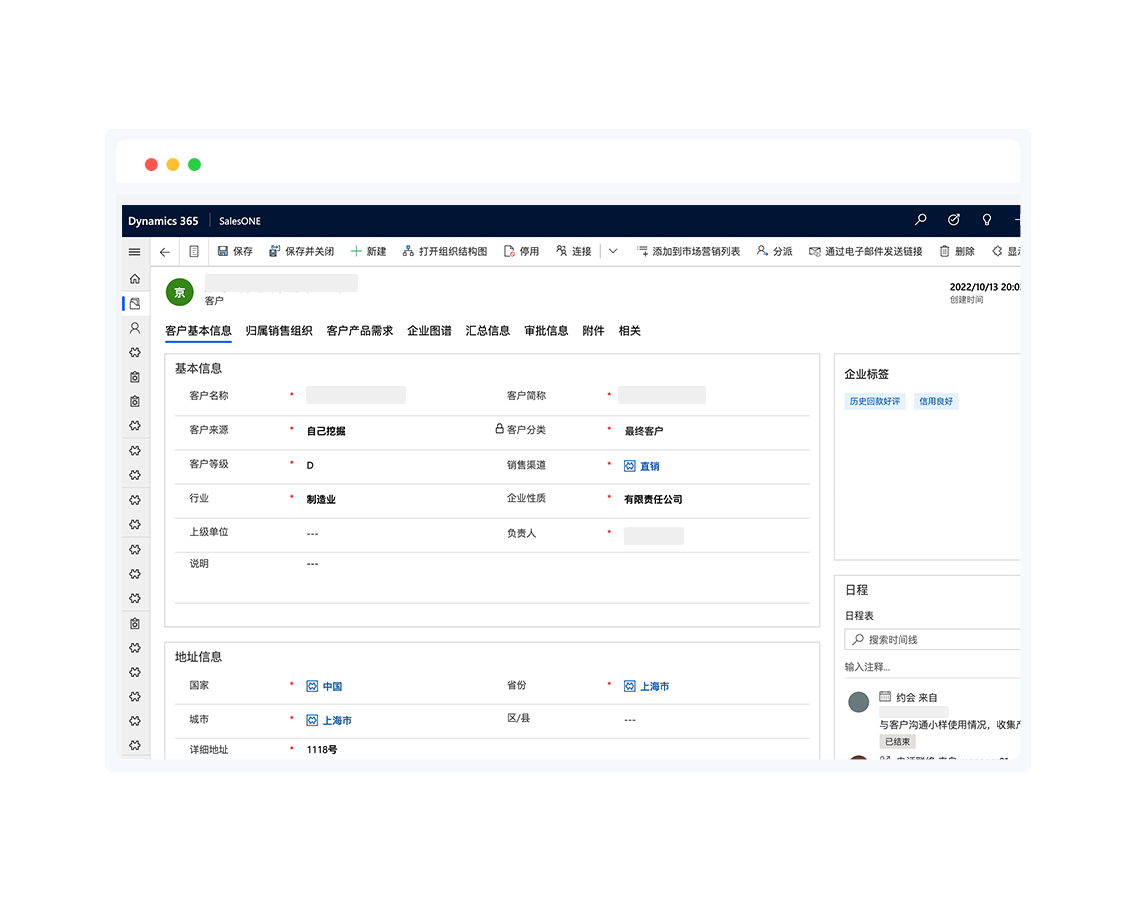Expand the toolbar overflow chevron dropdown

tap(613, 251)
